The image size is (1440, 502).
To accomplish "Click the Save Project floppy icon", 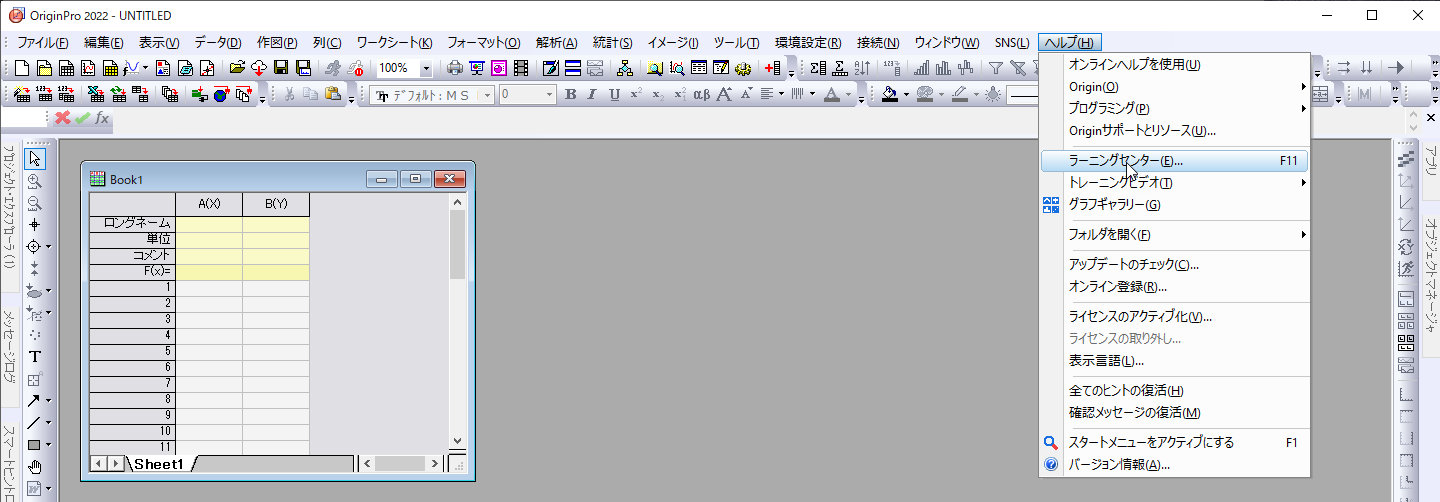I will [281, 68].
